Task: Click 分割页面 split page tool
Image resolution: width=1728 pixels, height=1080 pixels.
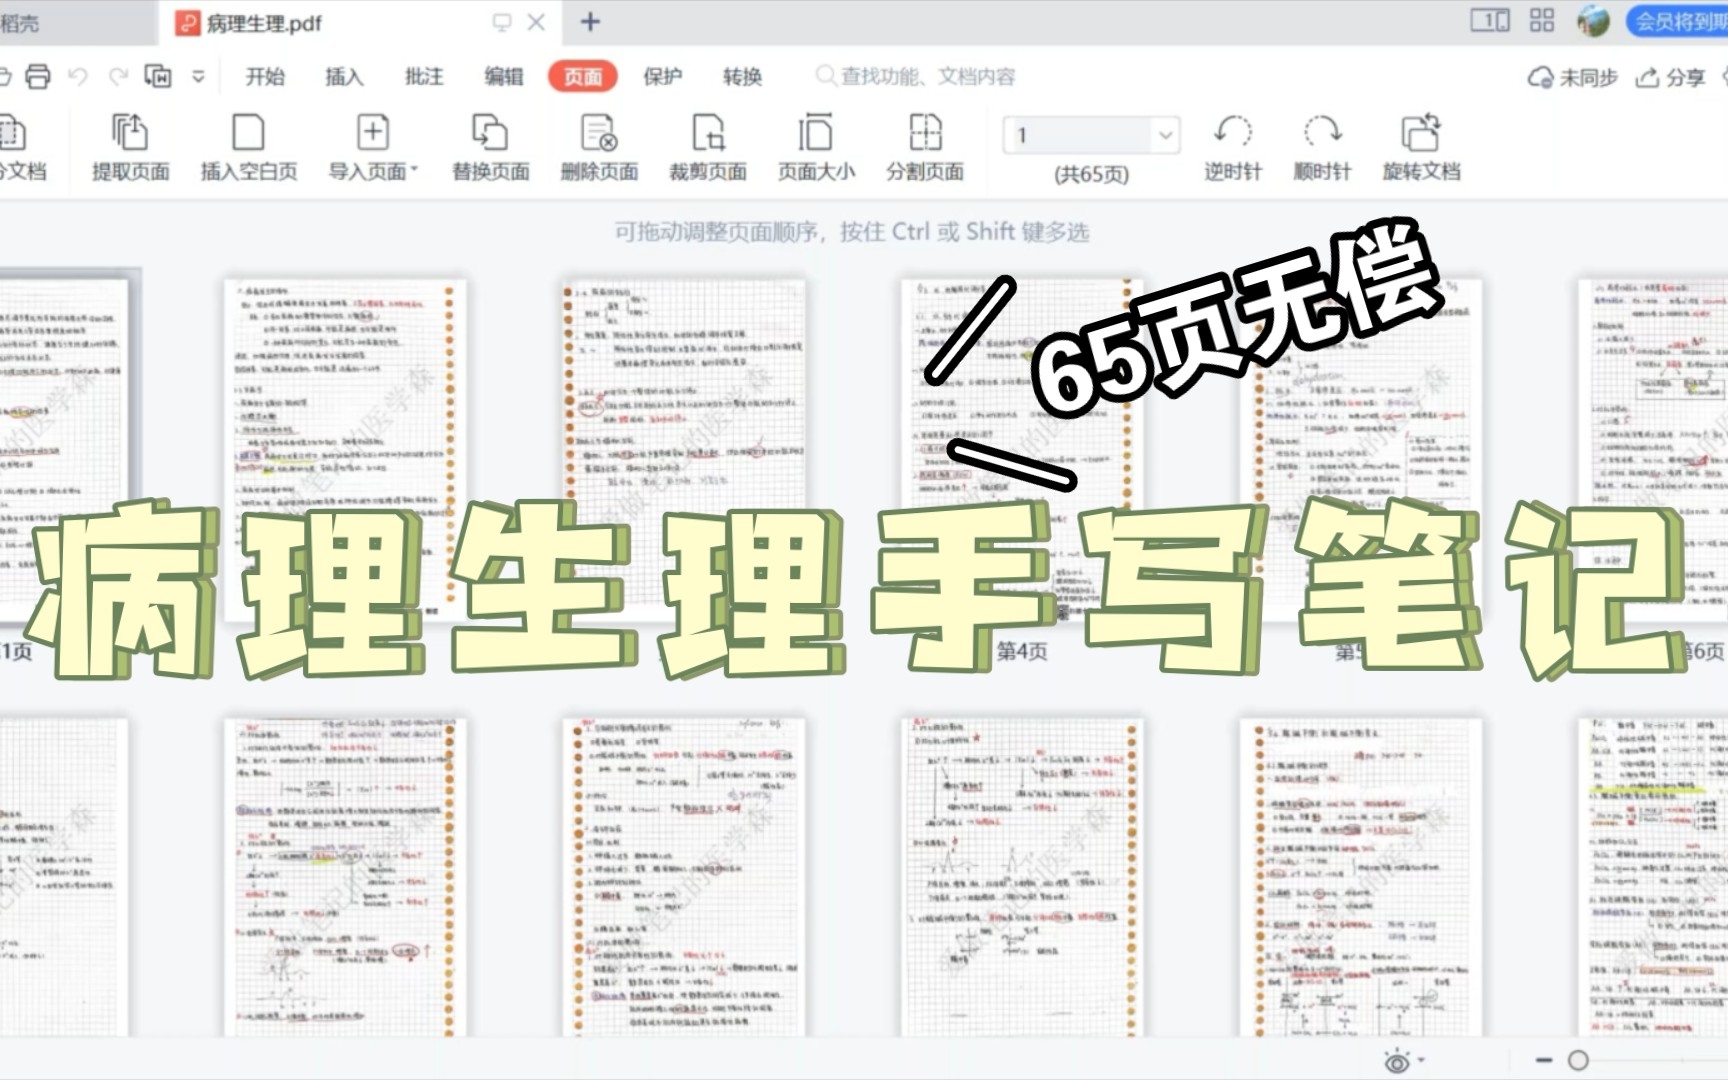Action: [925, 148]
